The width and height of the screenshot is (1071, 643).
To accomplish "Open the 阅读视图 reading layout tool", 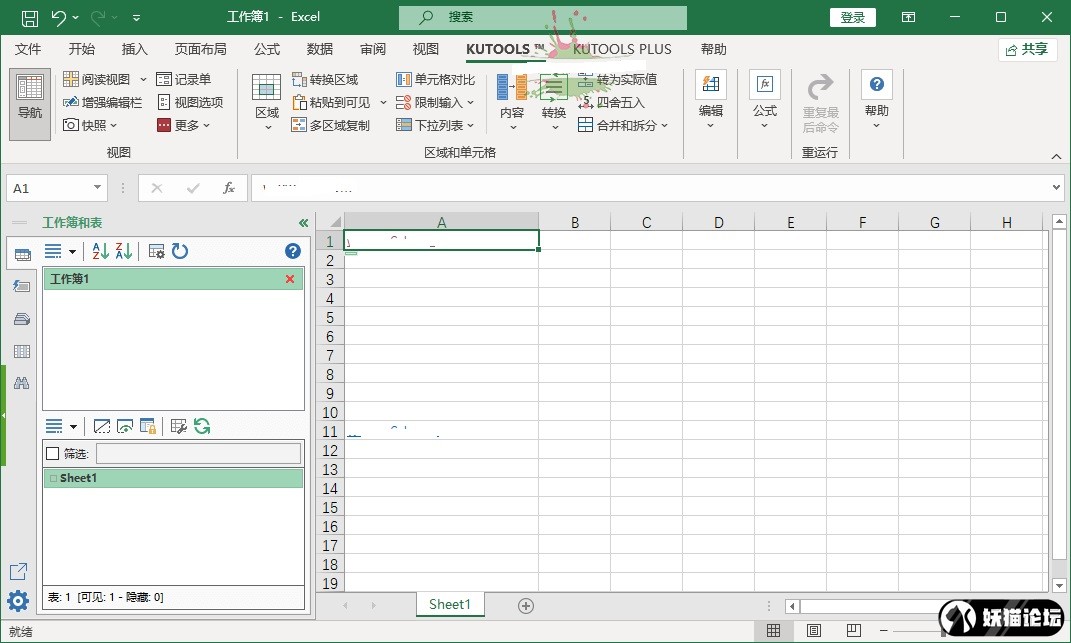I will pos(96,79).
